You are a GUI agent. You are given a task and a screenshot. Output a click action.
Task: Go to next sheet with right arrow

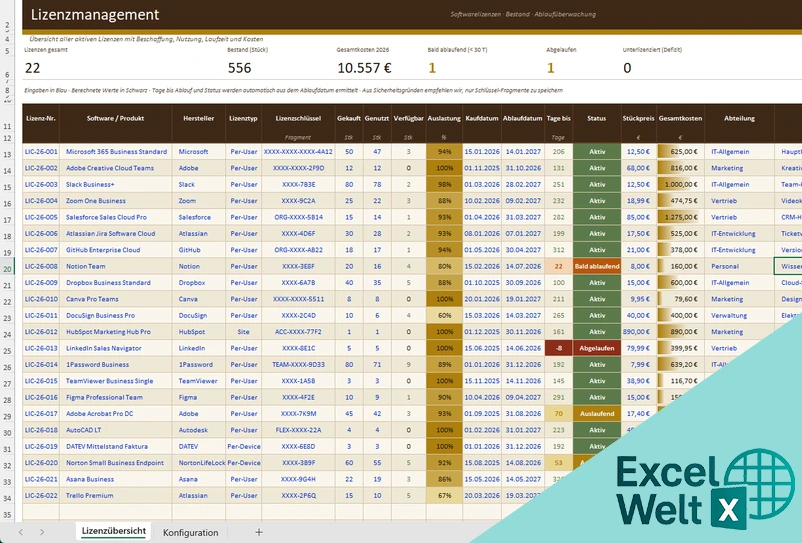point(42,532)
